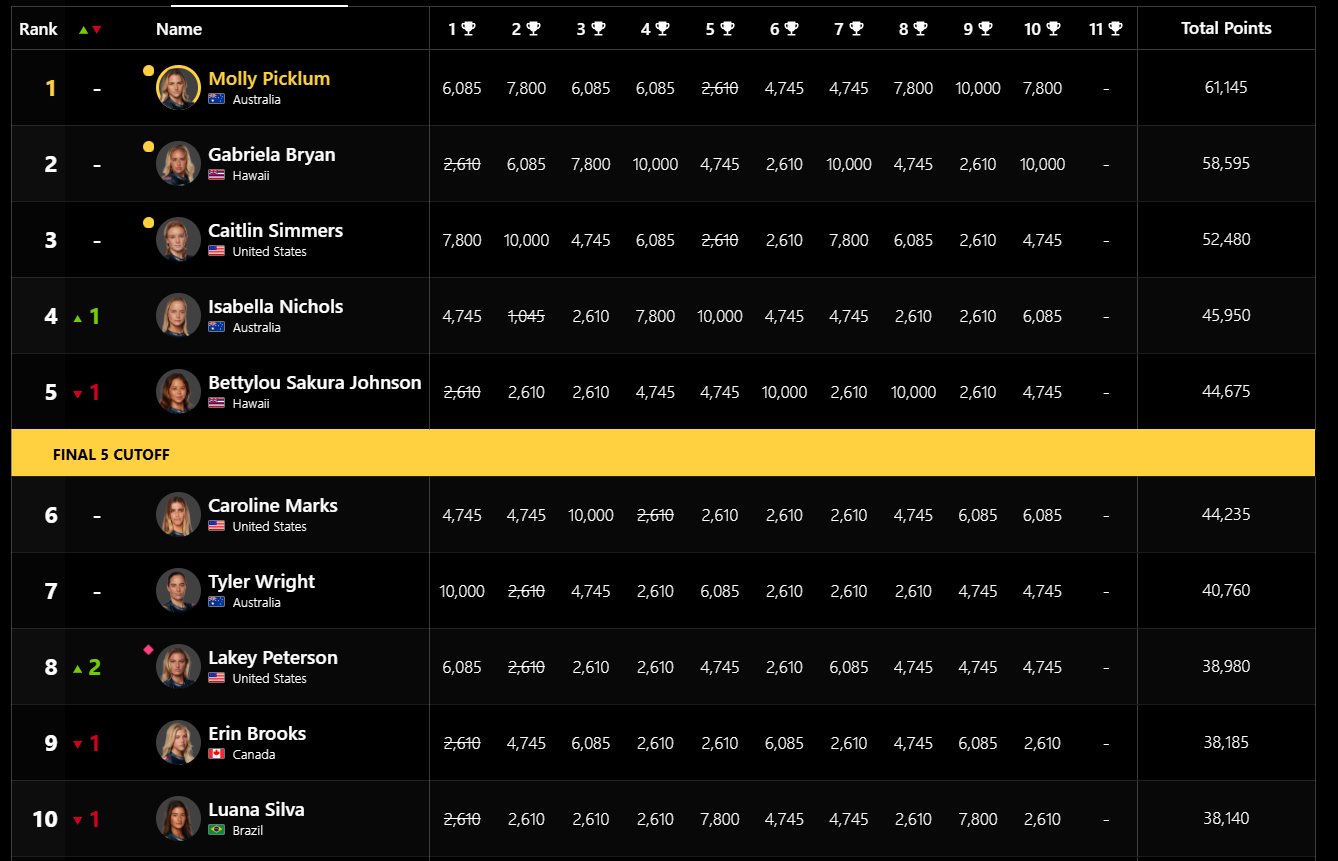The image size is (1338, 861).
Task: Sort by the Rank column header
Action: coord(38,29)
